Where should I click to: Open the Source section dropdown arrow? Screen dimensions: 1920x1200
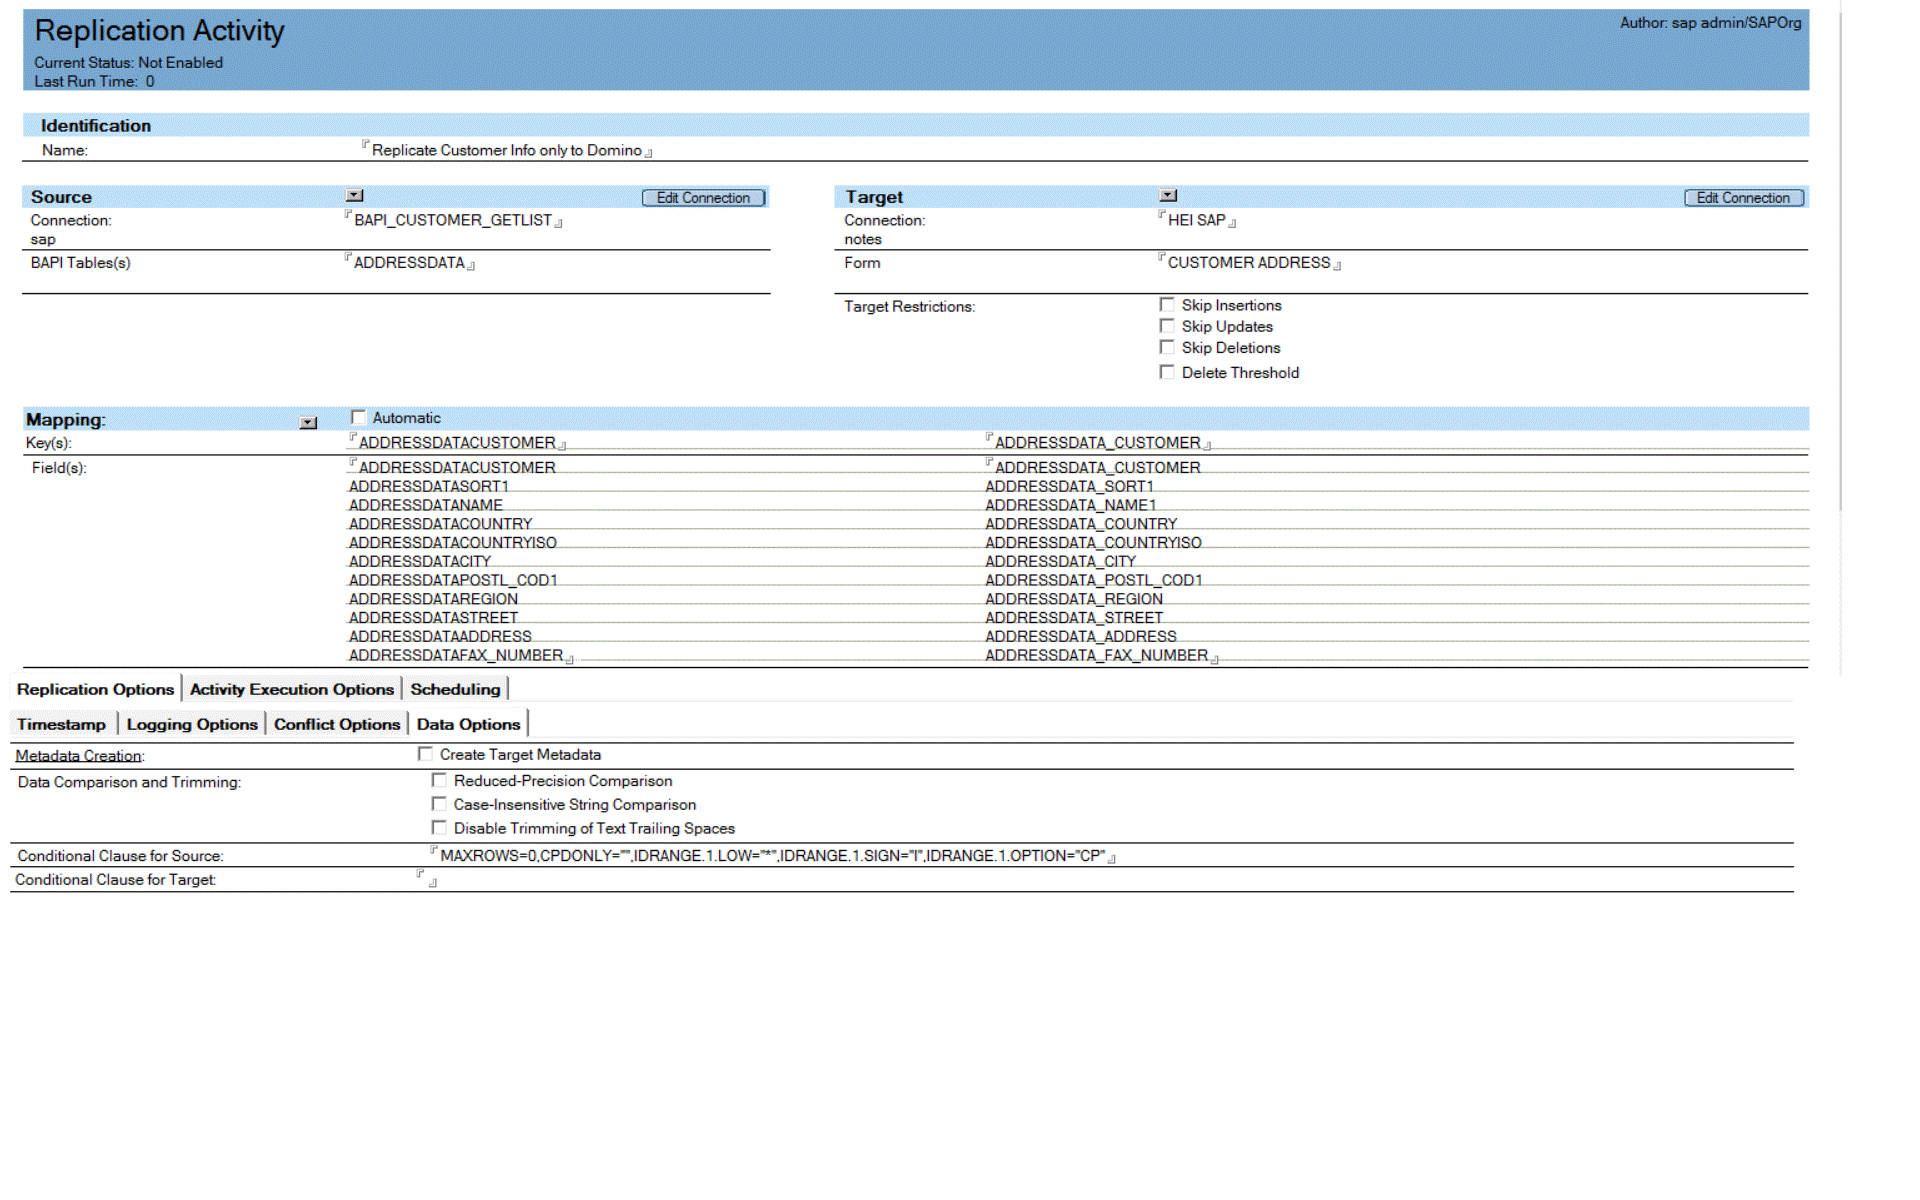[x=355, y=196]
